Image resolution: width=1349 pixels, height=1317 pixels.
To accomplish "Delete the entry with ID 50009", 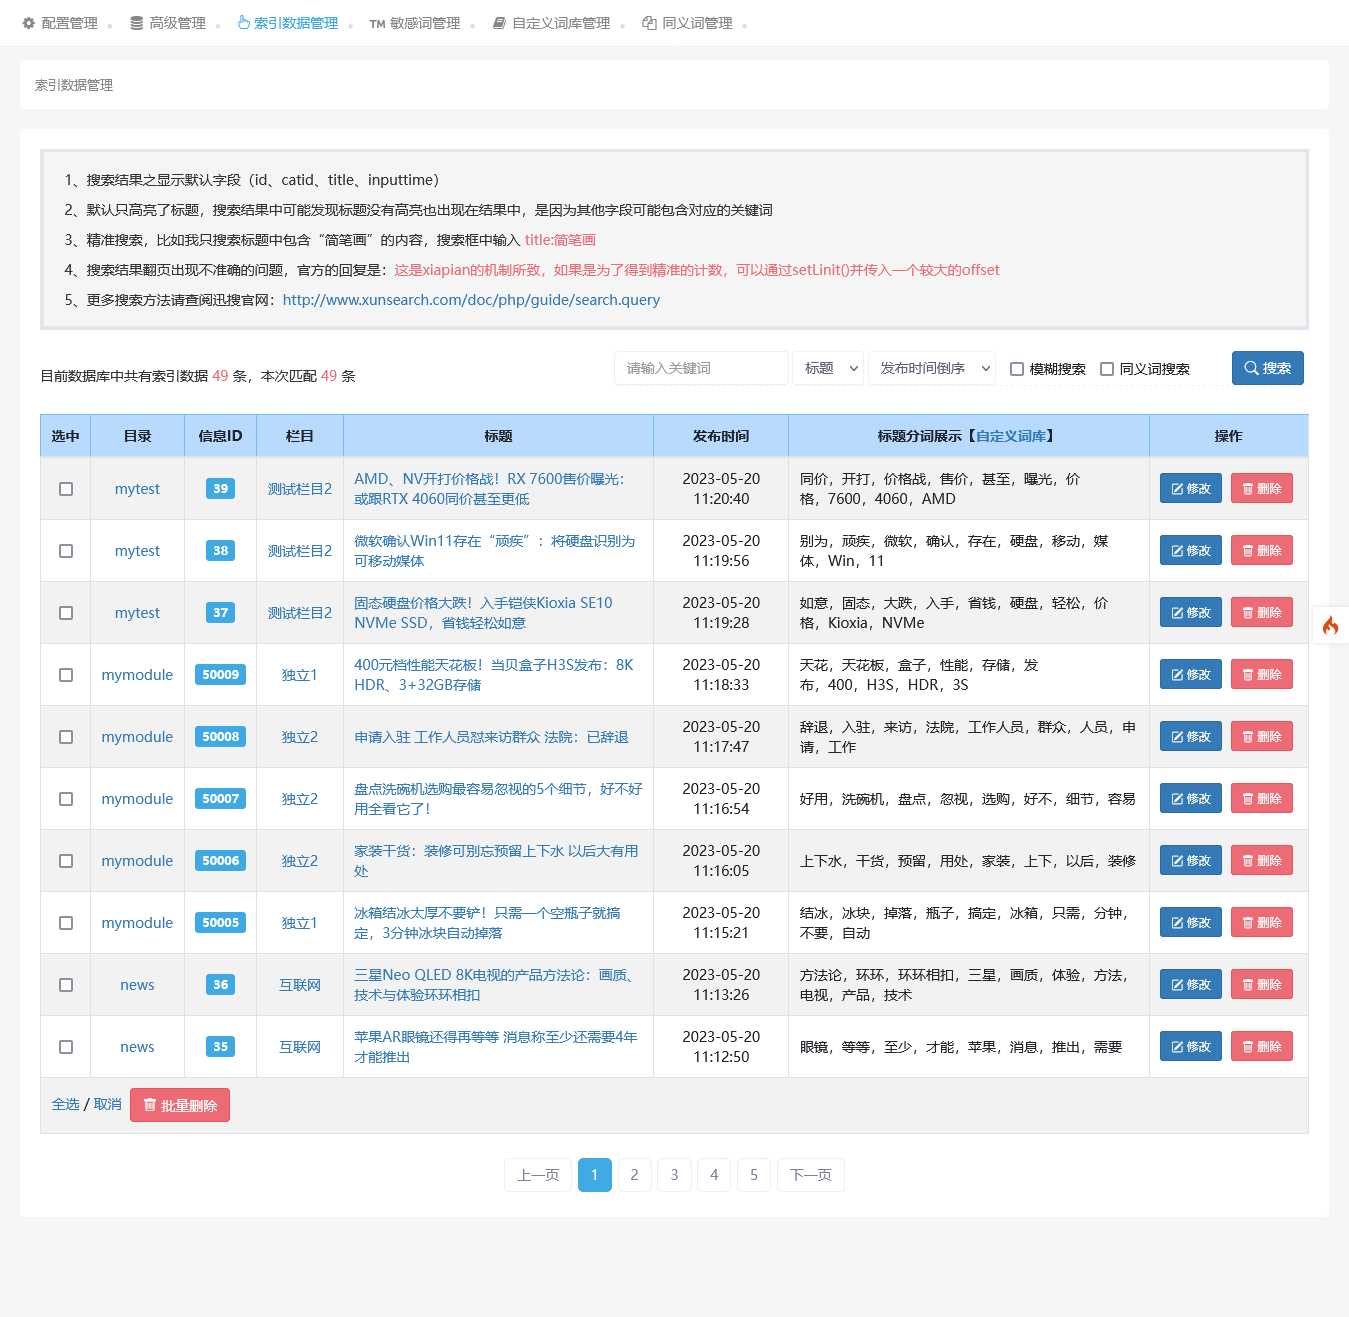I will click(1262, 675).
